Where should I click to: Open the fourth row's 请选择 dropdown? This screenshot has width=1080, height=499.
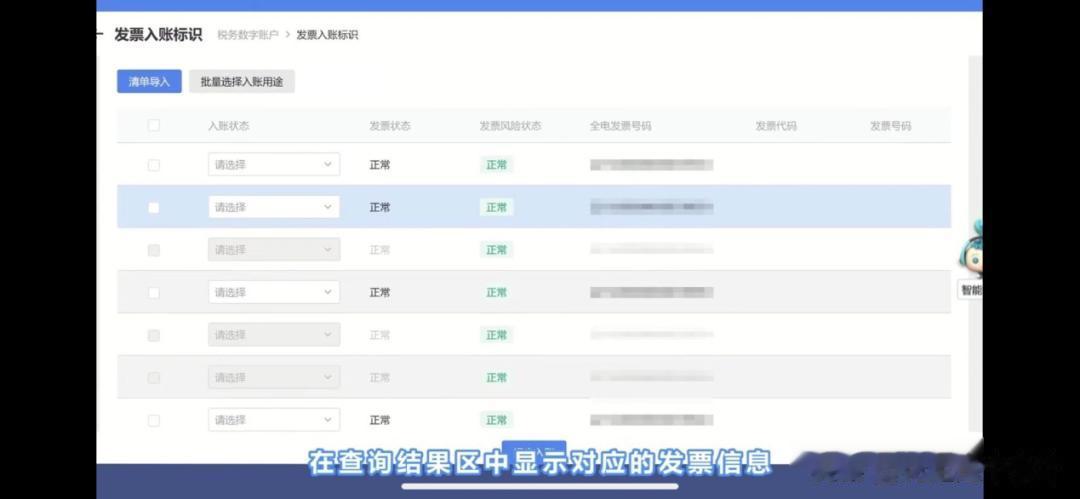point(274,292)
